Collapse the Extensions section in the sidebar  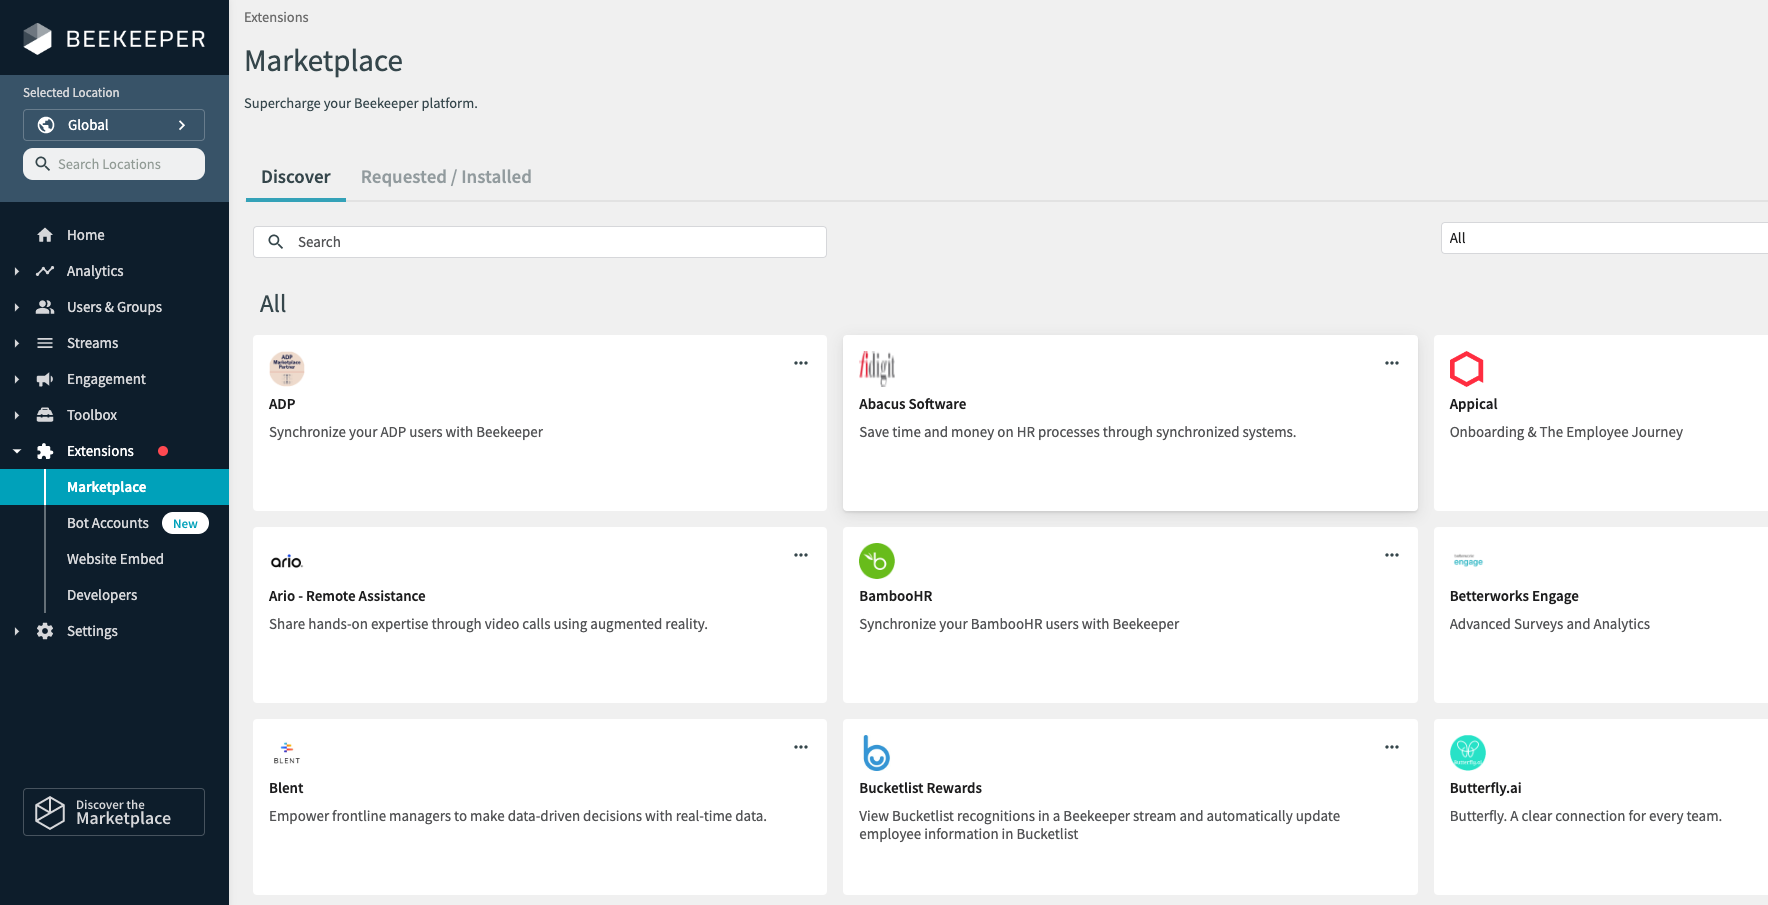tap(16, 450)
